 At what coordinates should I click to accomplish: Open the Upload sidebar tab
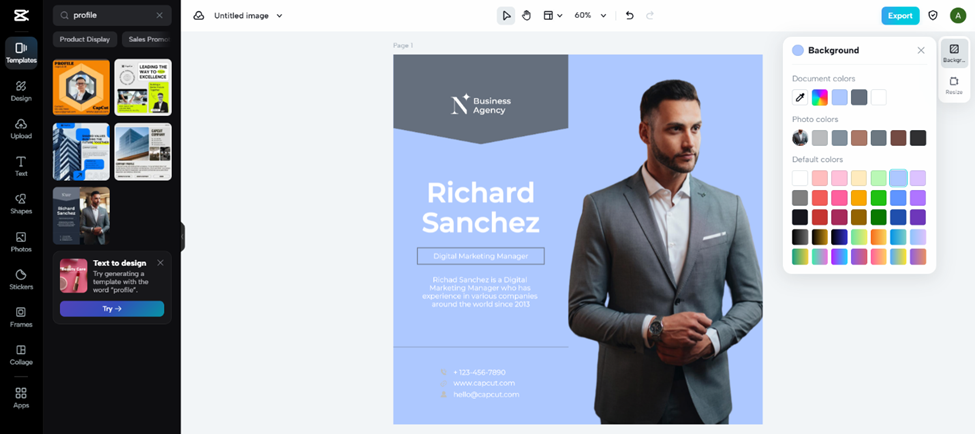[x=21, y=129]
